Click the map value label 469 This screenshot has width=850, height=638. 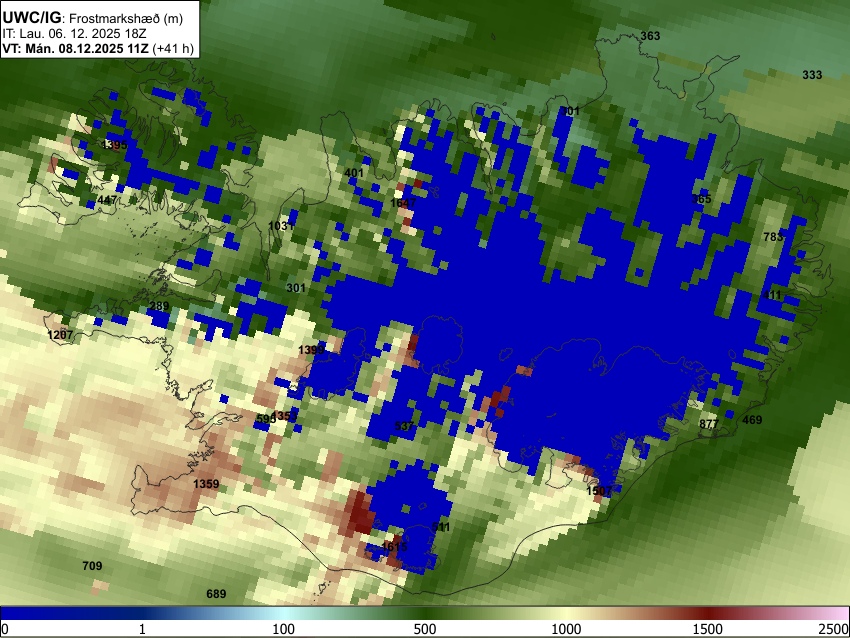coord(752,420)
